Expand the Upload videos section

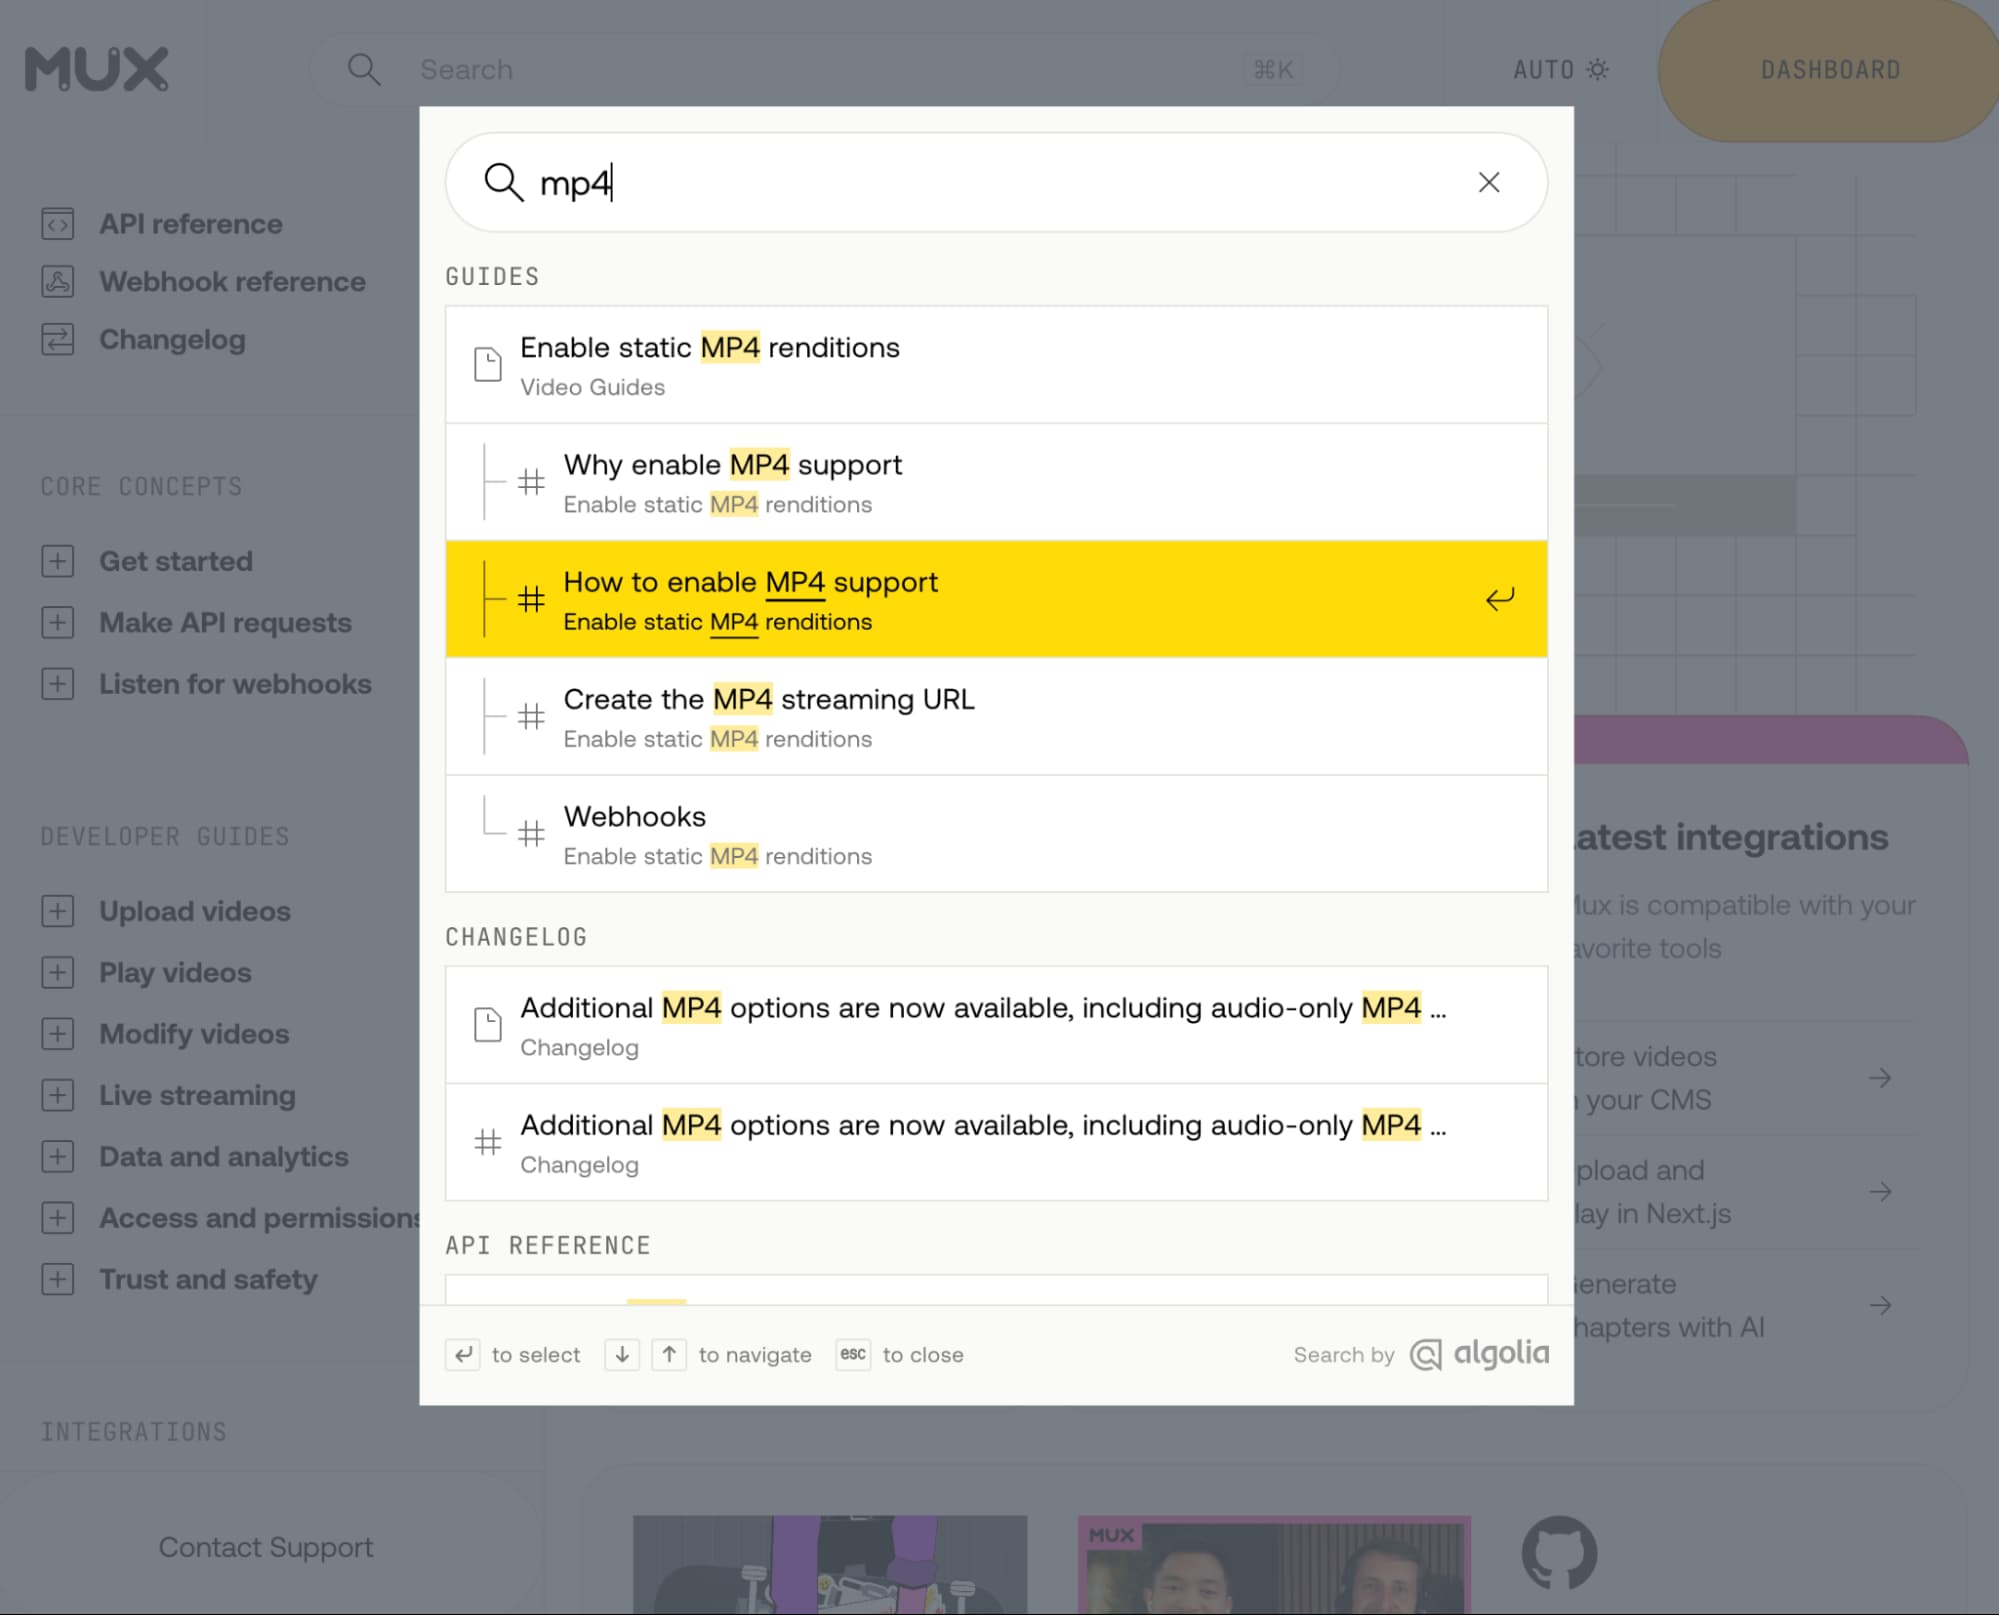click(x=58, y=911)
